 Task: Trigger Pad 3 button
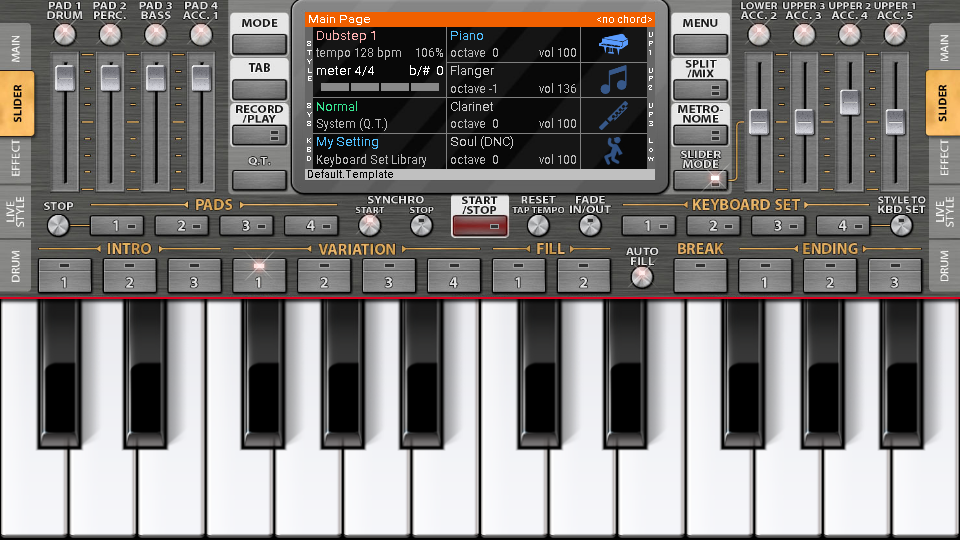[x=247, y=226]
